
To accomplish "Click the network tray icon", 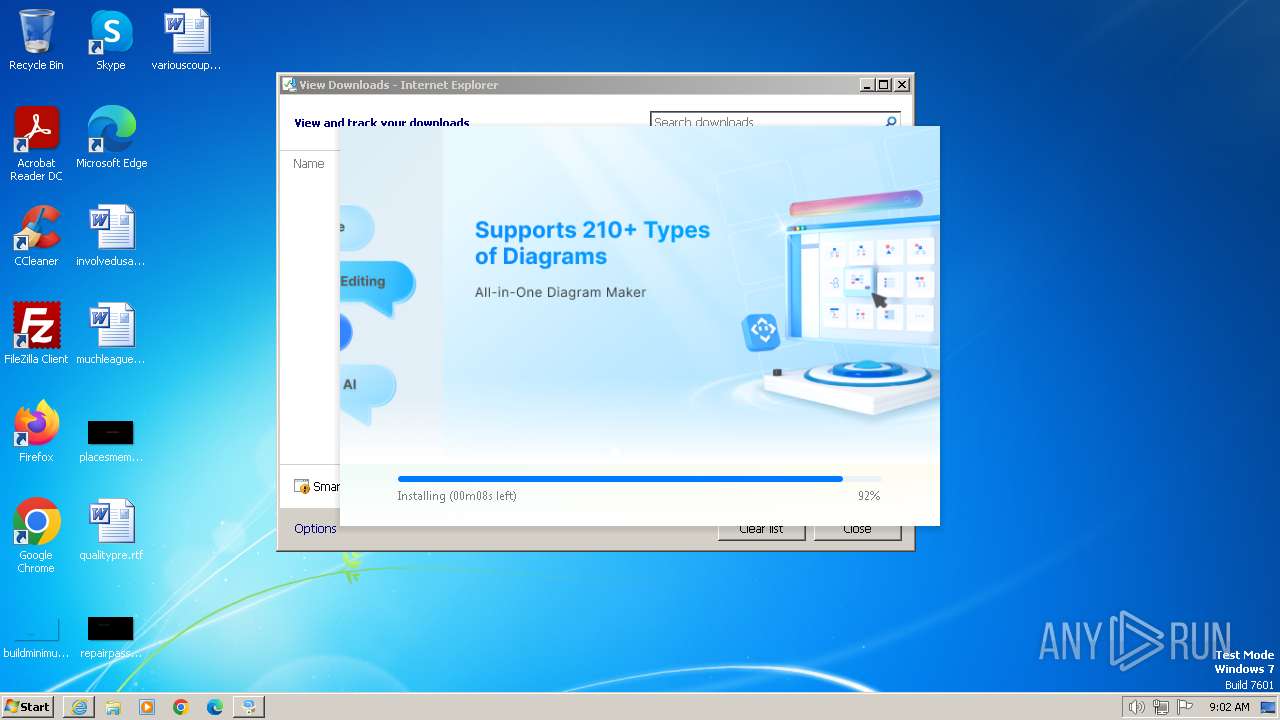I will coord(1161,707).
